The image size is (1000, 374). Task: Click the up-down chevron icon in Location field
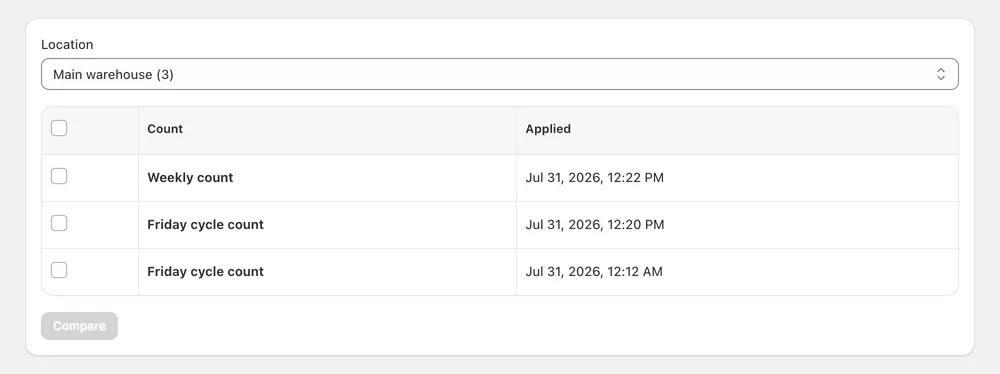(x=941, y=74)
